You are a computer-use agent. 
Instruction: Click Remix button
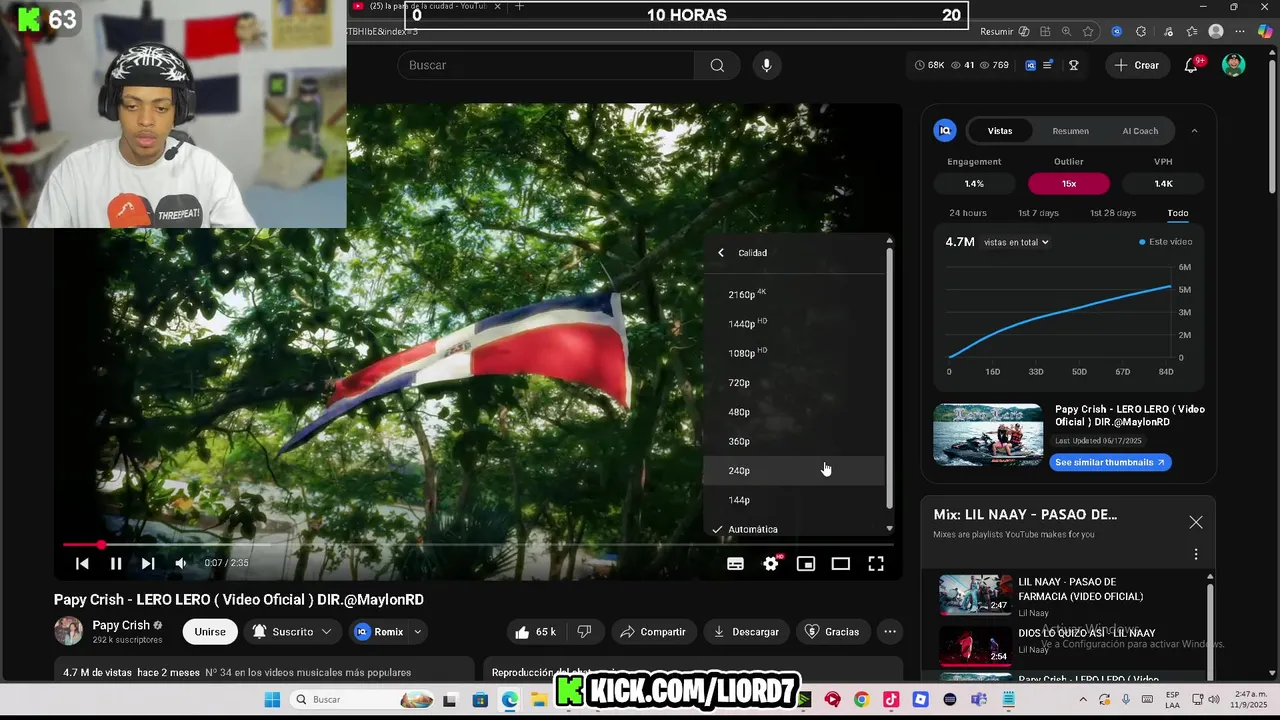coord(379,632)
